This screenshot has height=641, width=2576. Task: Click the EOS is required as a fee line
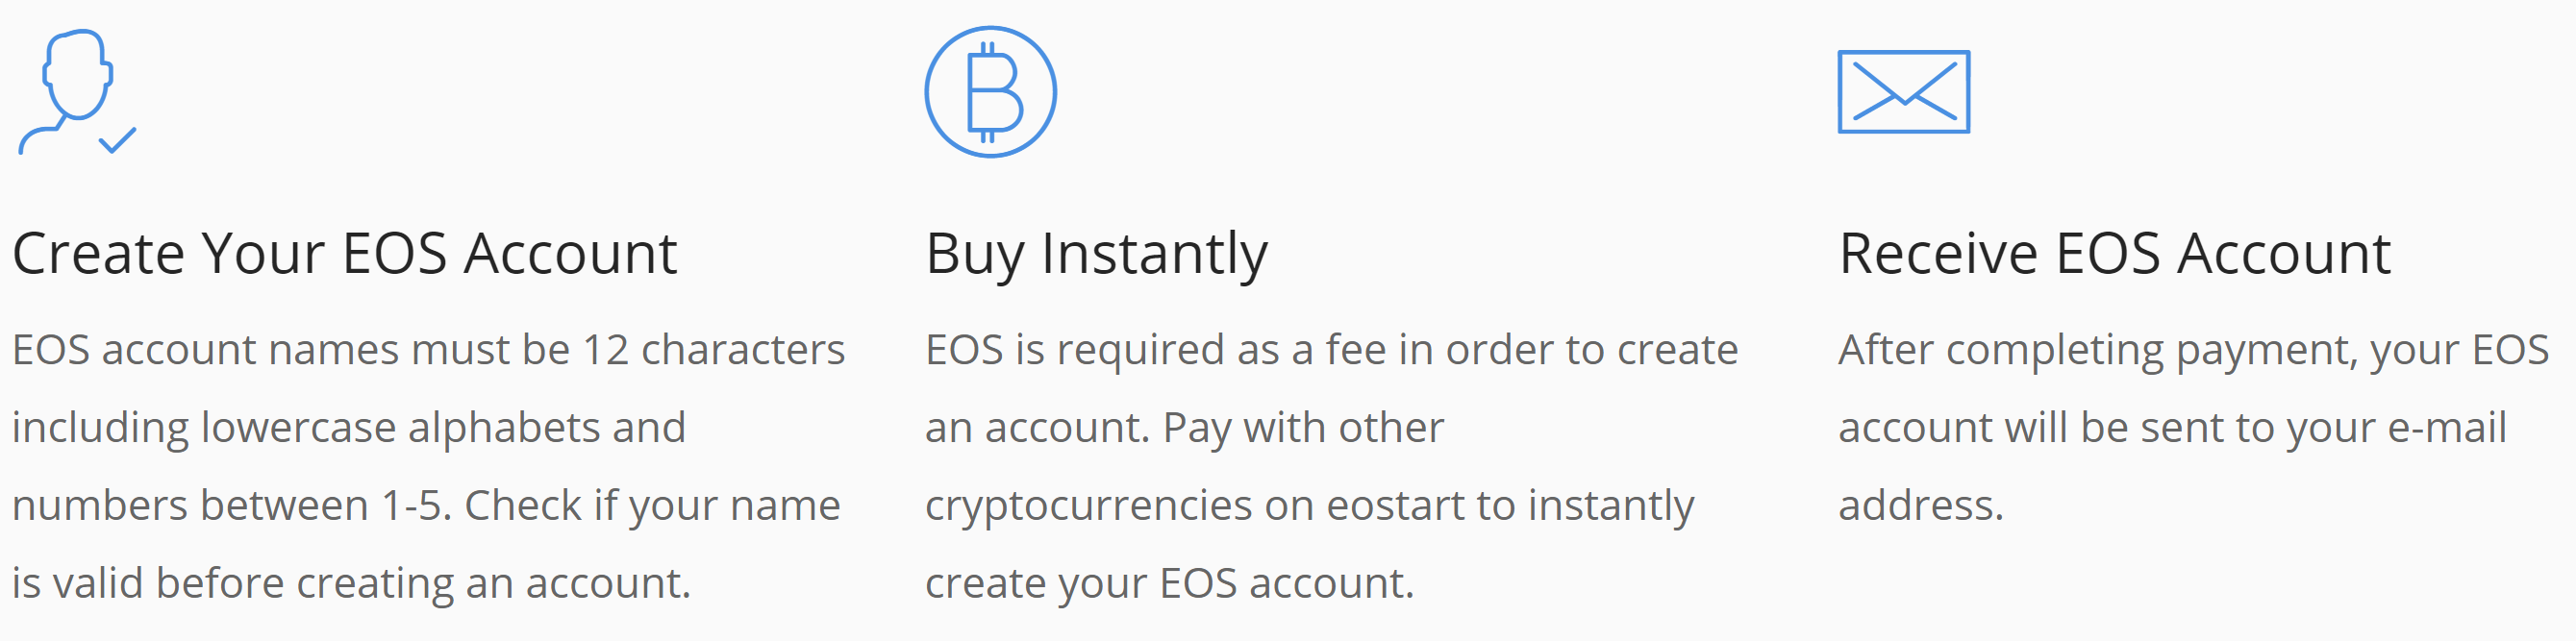coord(1331,350)
